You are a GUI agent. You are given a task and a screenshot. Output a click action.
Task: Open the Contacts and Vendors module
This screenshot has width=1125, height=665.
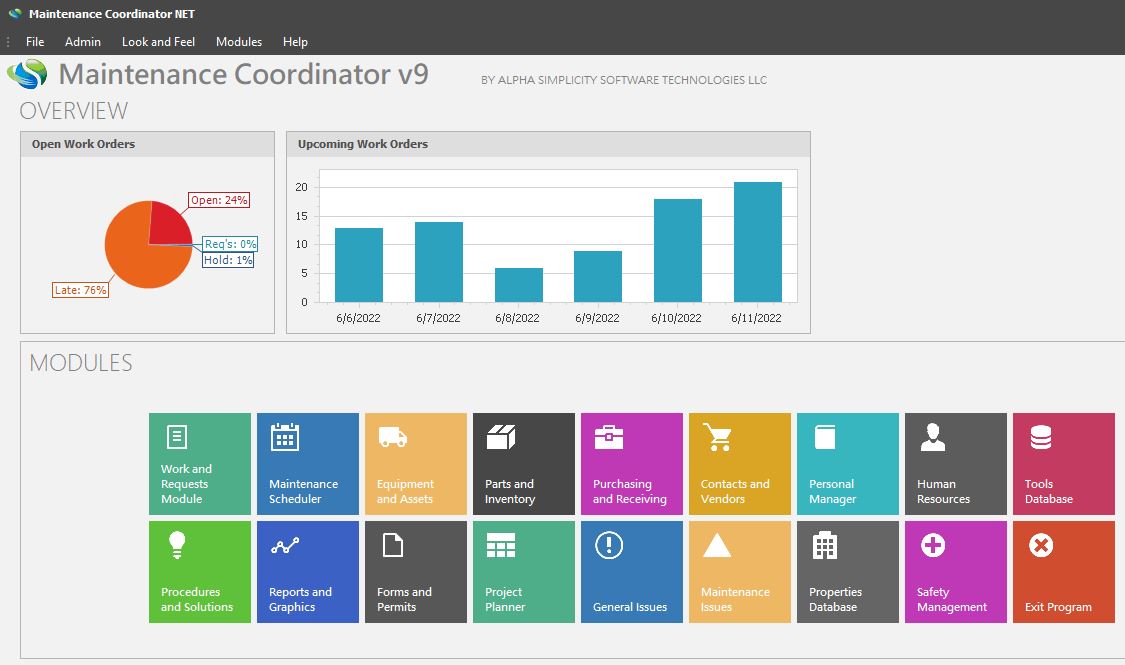click(739, 463)
